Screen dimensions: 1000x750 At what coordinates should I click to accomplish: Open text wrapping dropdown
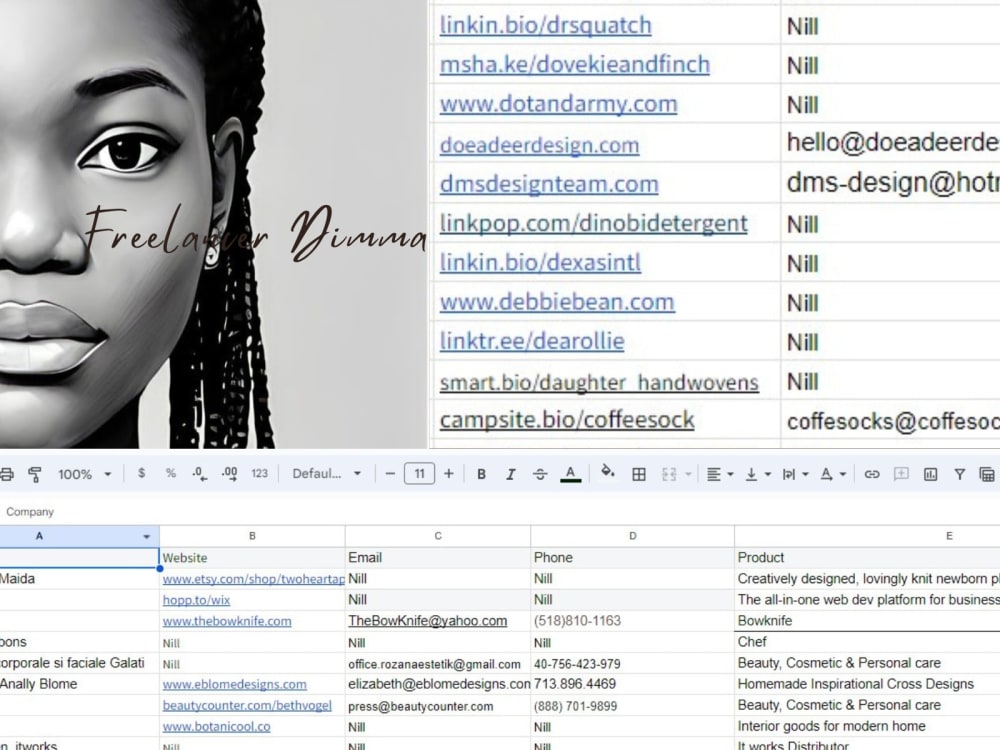click(795, 474)
